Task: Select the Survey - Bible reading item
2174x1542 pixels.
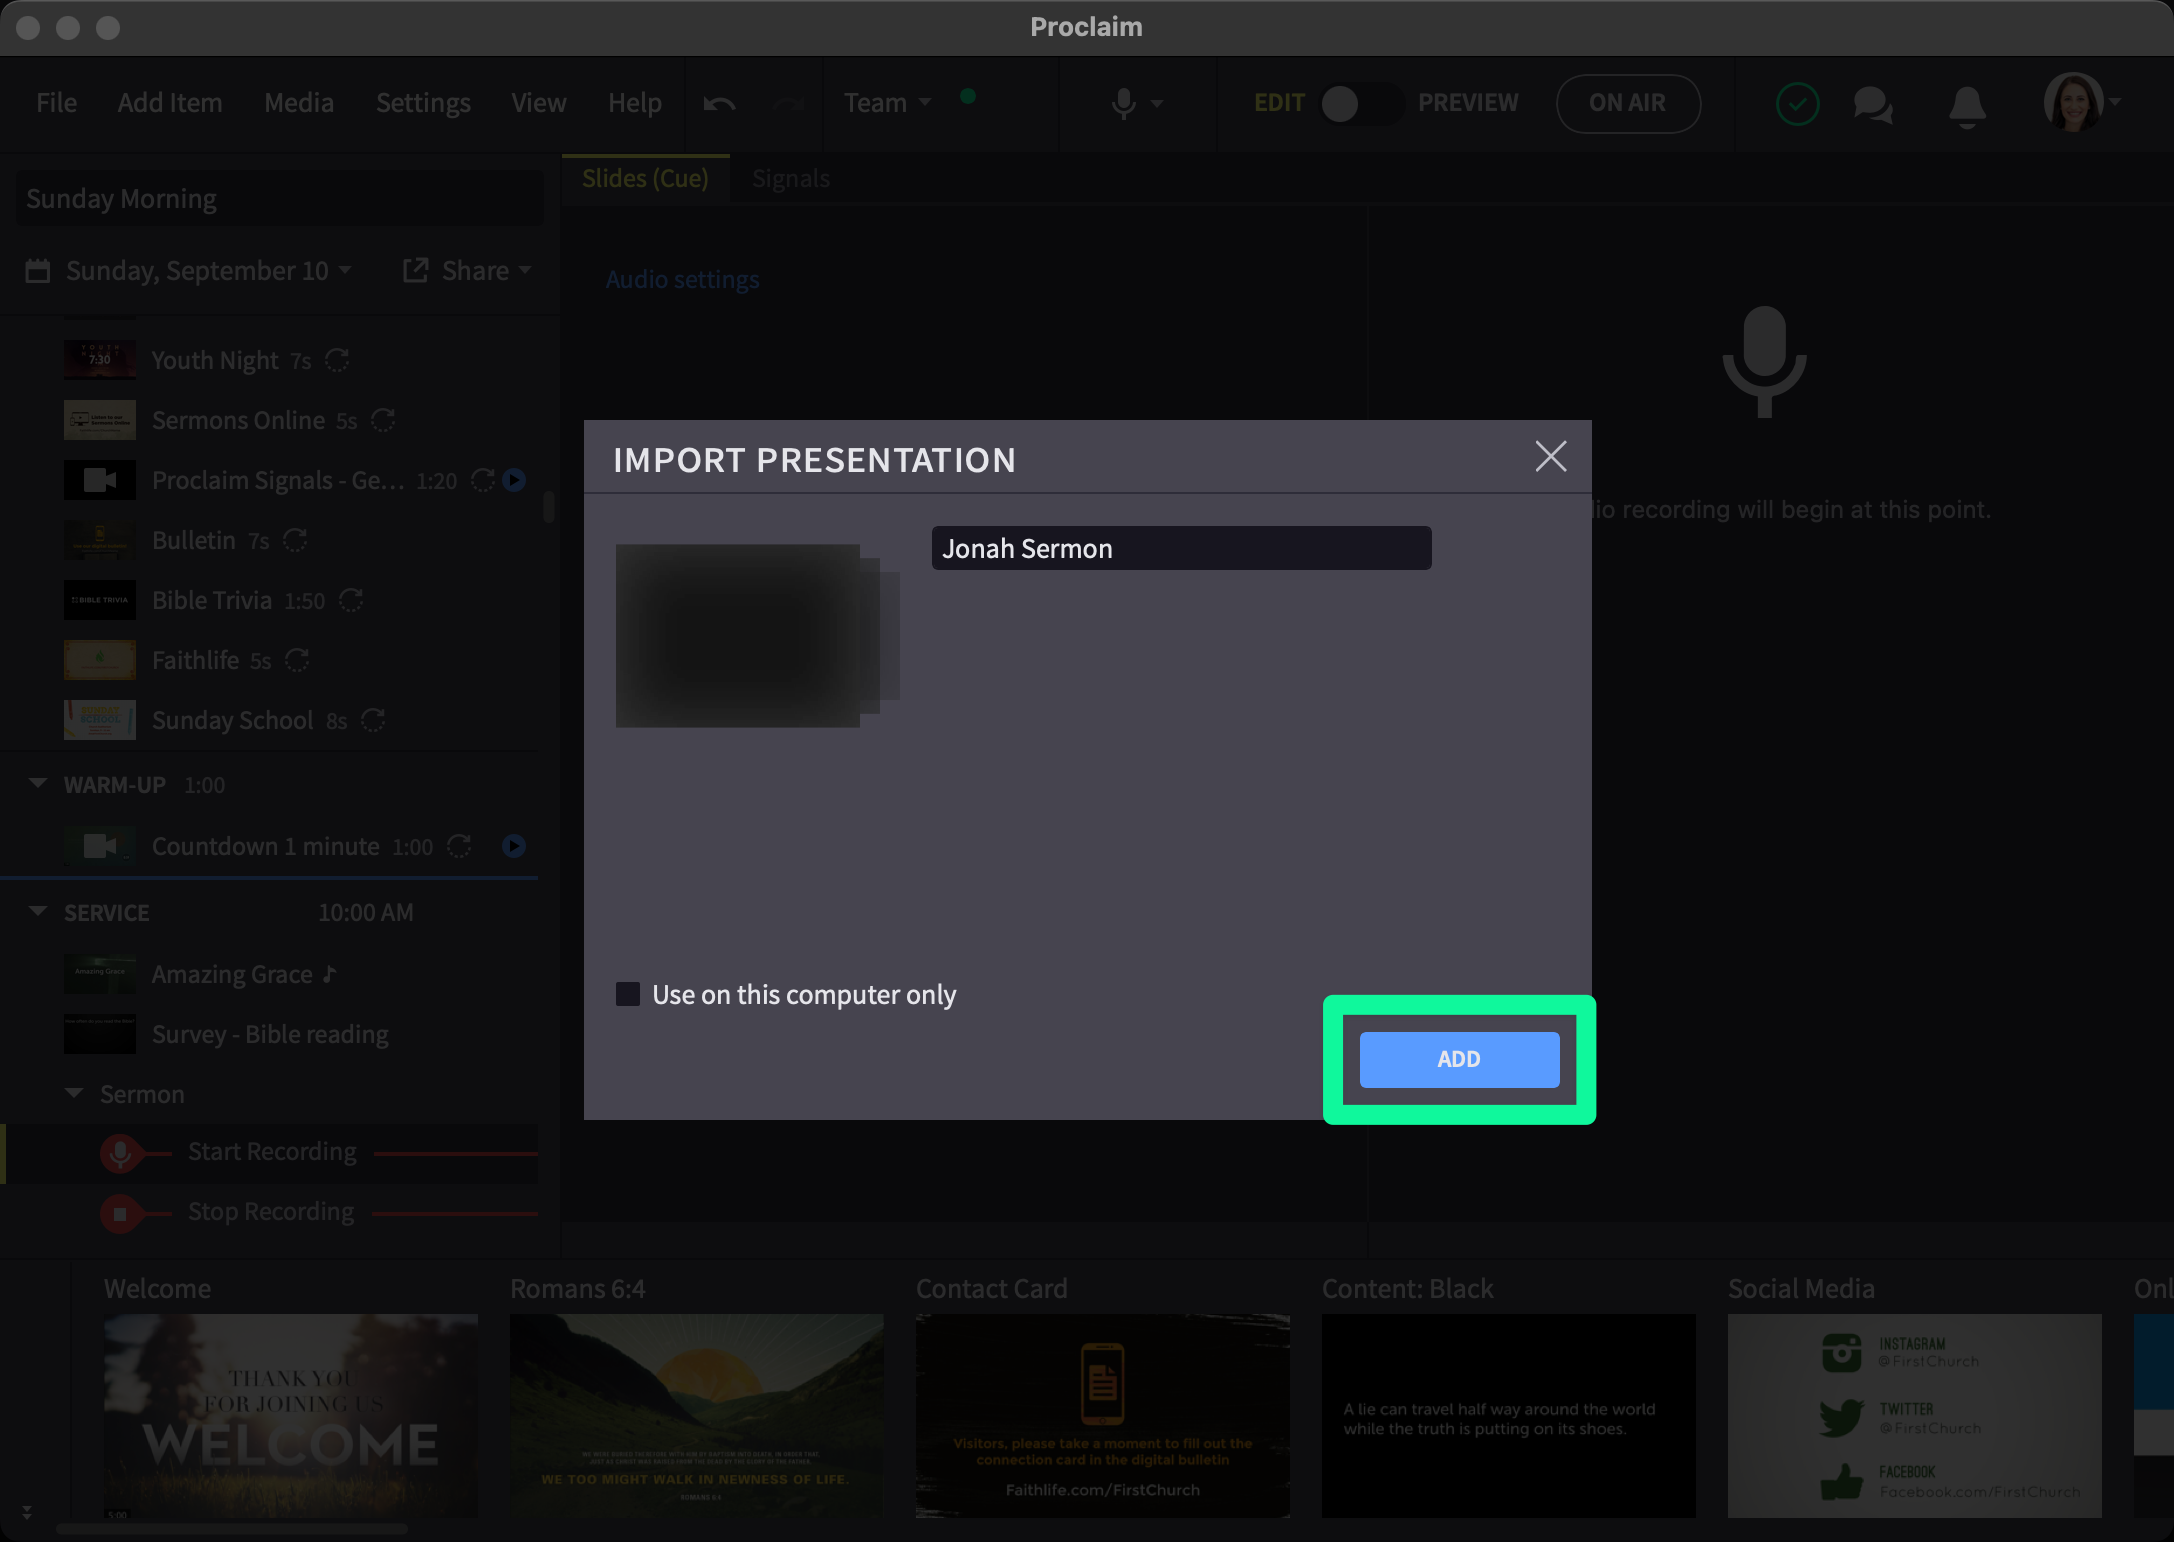Action: 270,1034
